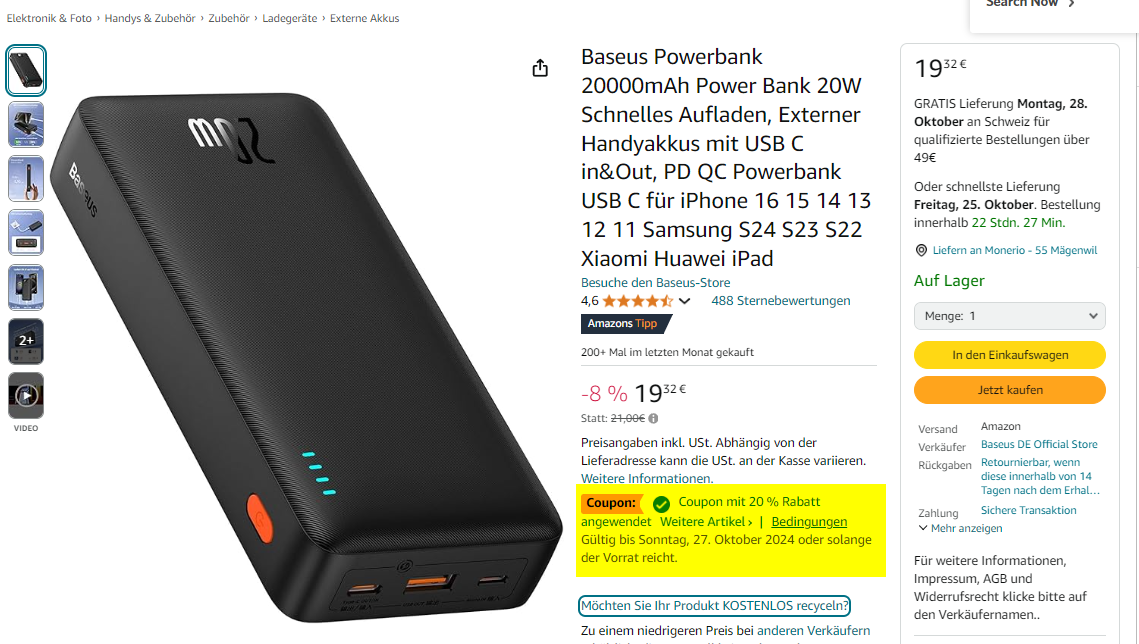Click the location pin delivery icon
The image size is (1139, 644).
tap(921, 250)
